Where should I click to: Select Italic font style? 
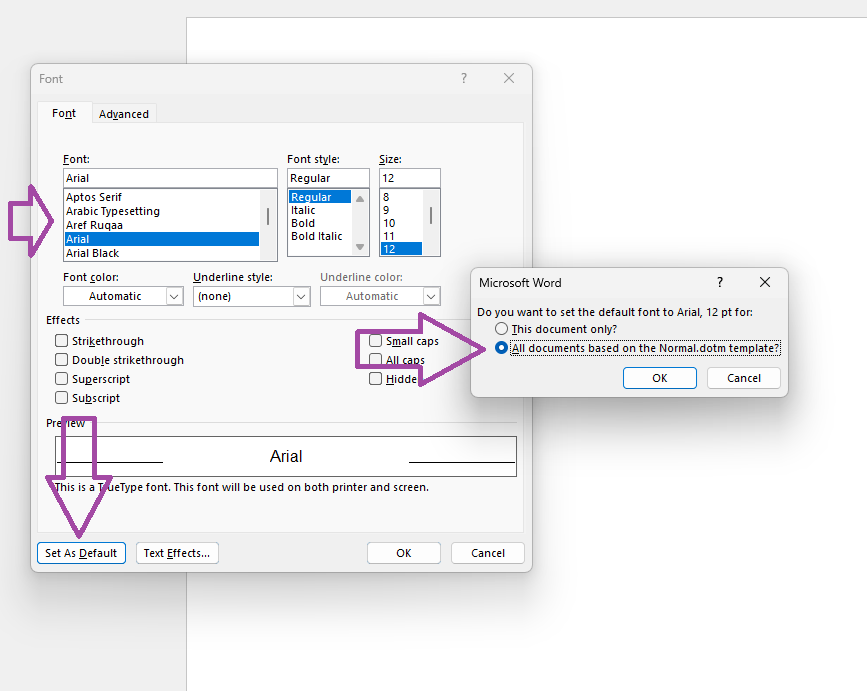(320, 210)
